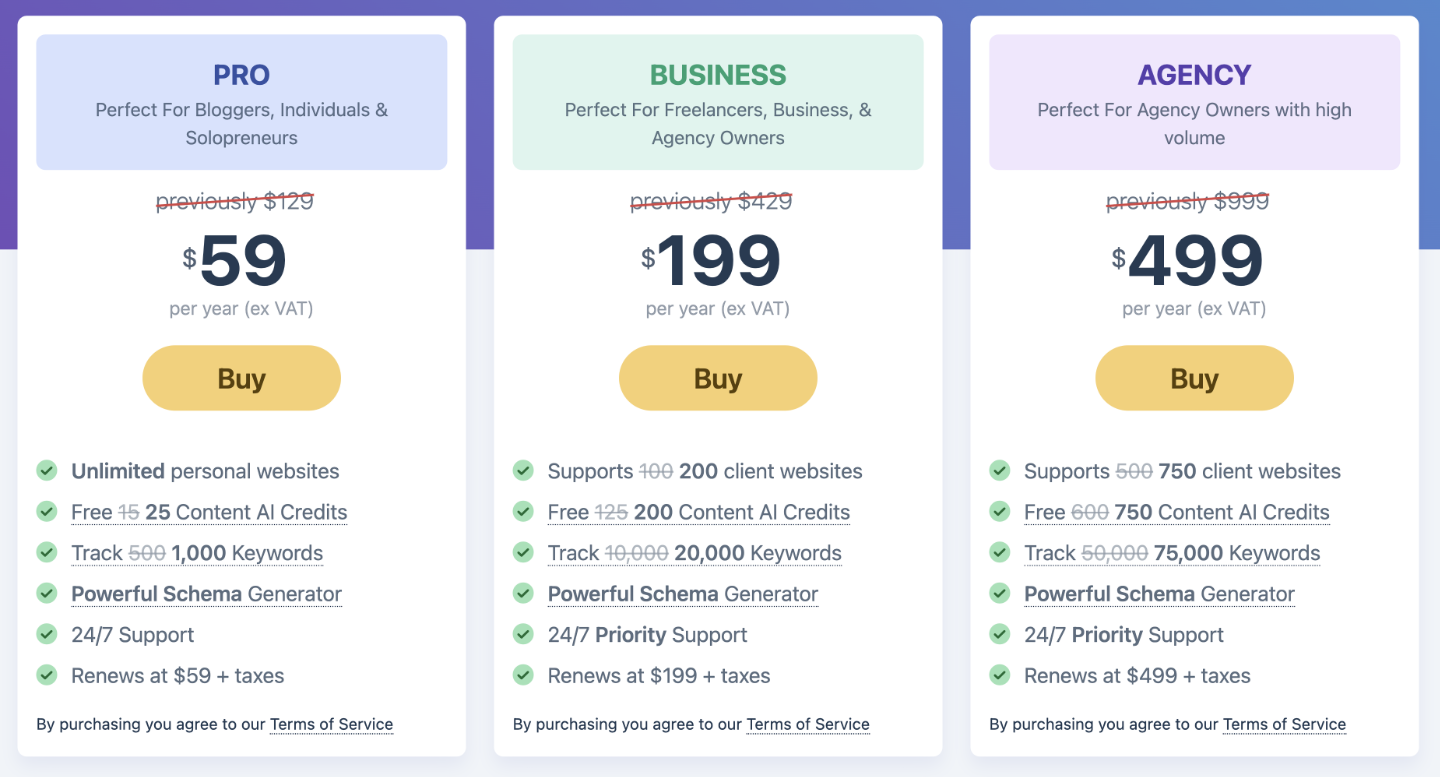
Task: Click checkmark icon next to 25 Content AI Credits
Action: point(47,511)
